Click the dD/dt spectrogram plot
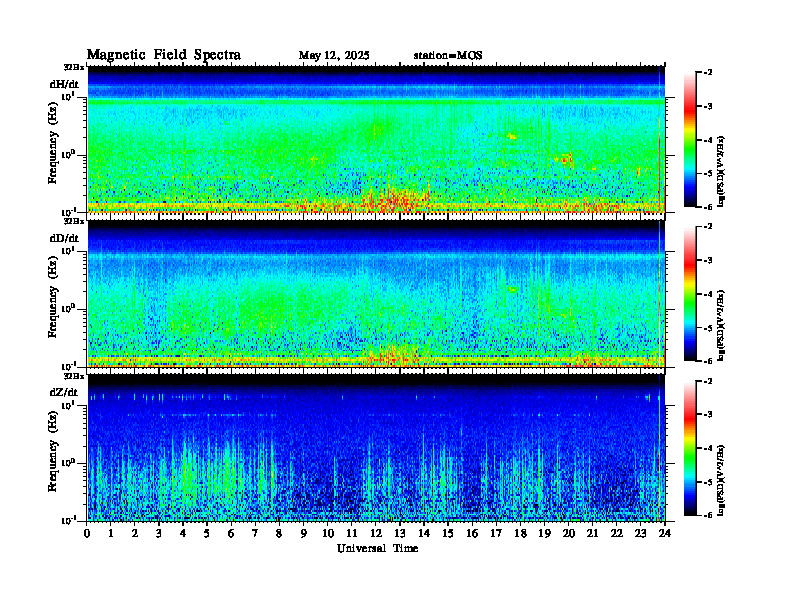The image size is (792, 612). tap(376, 294)
